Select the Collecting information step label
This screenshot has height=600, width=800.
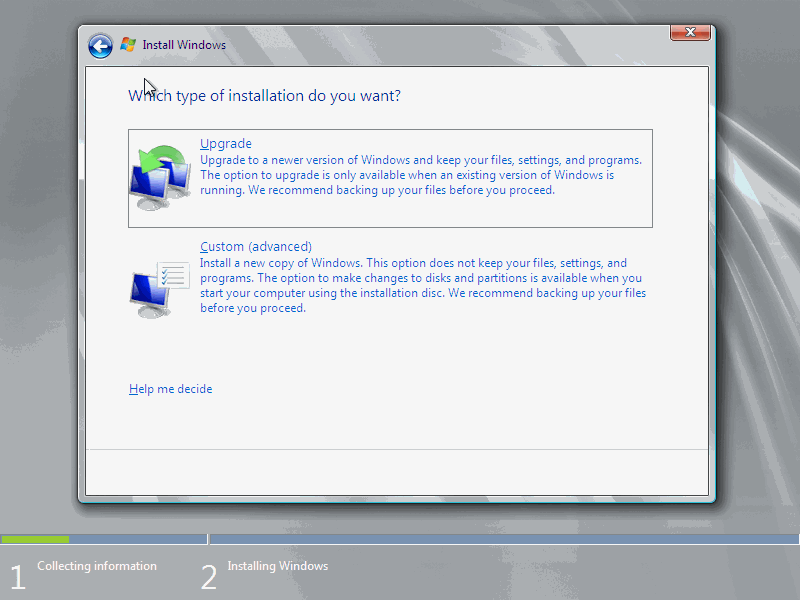coord(97,566)
